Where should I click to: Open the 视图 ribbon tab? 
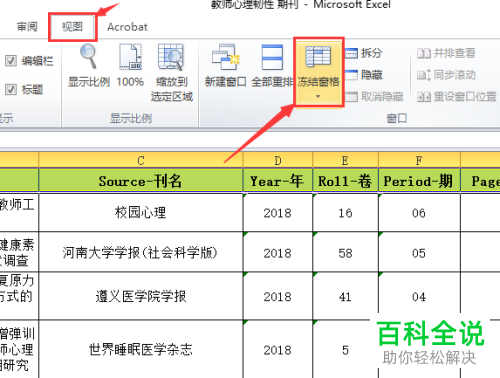point(72,27)
